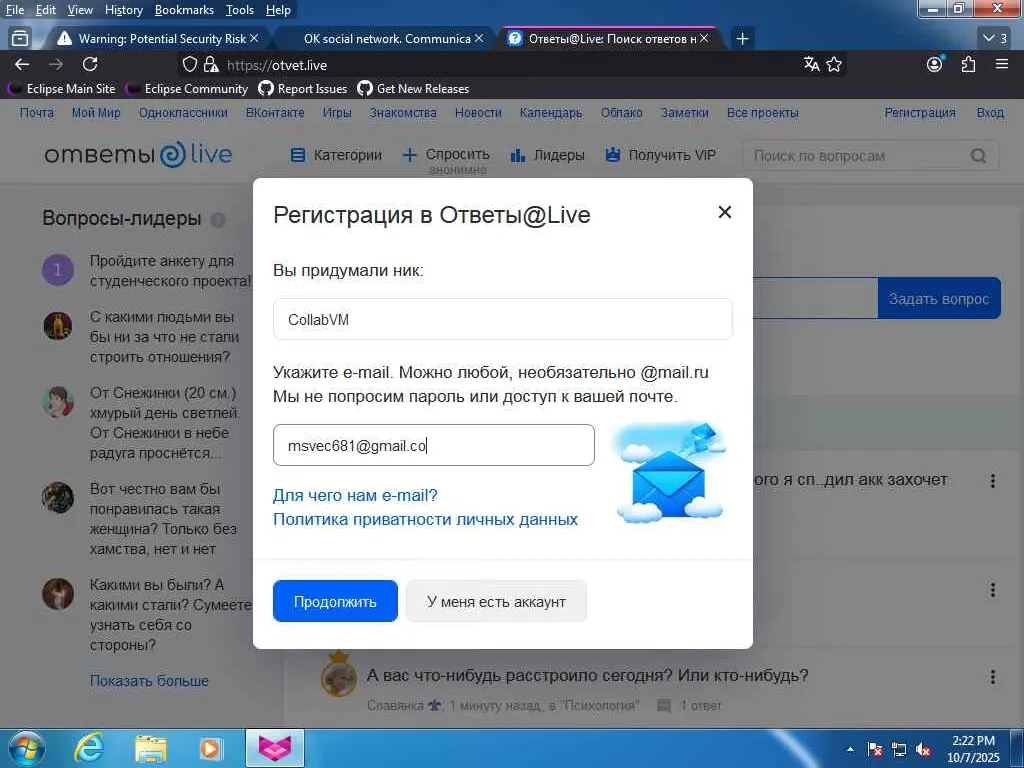Close the Warning: Potential Security Risk tab

pos(254,39)
